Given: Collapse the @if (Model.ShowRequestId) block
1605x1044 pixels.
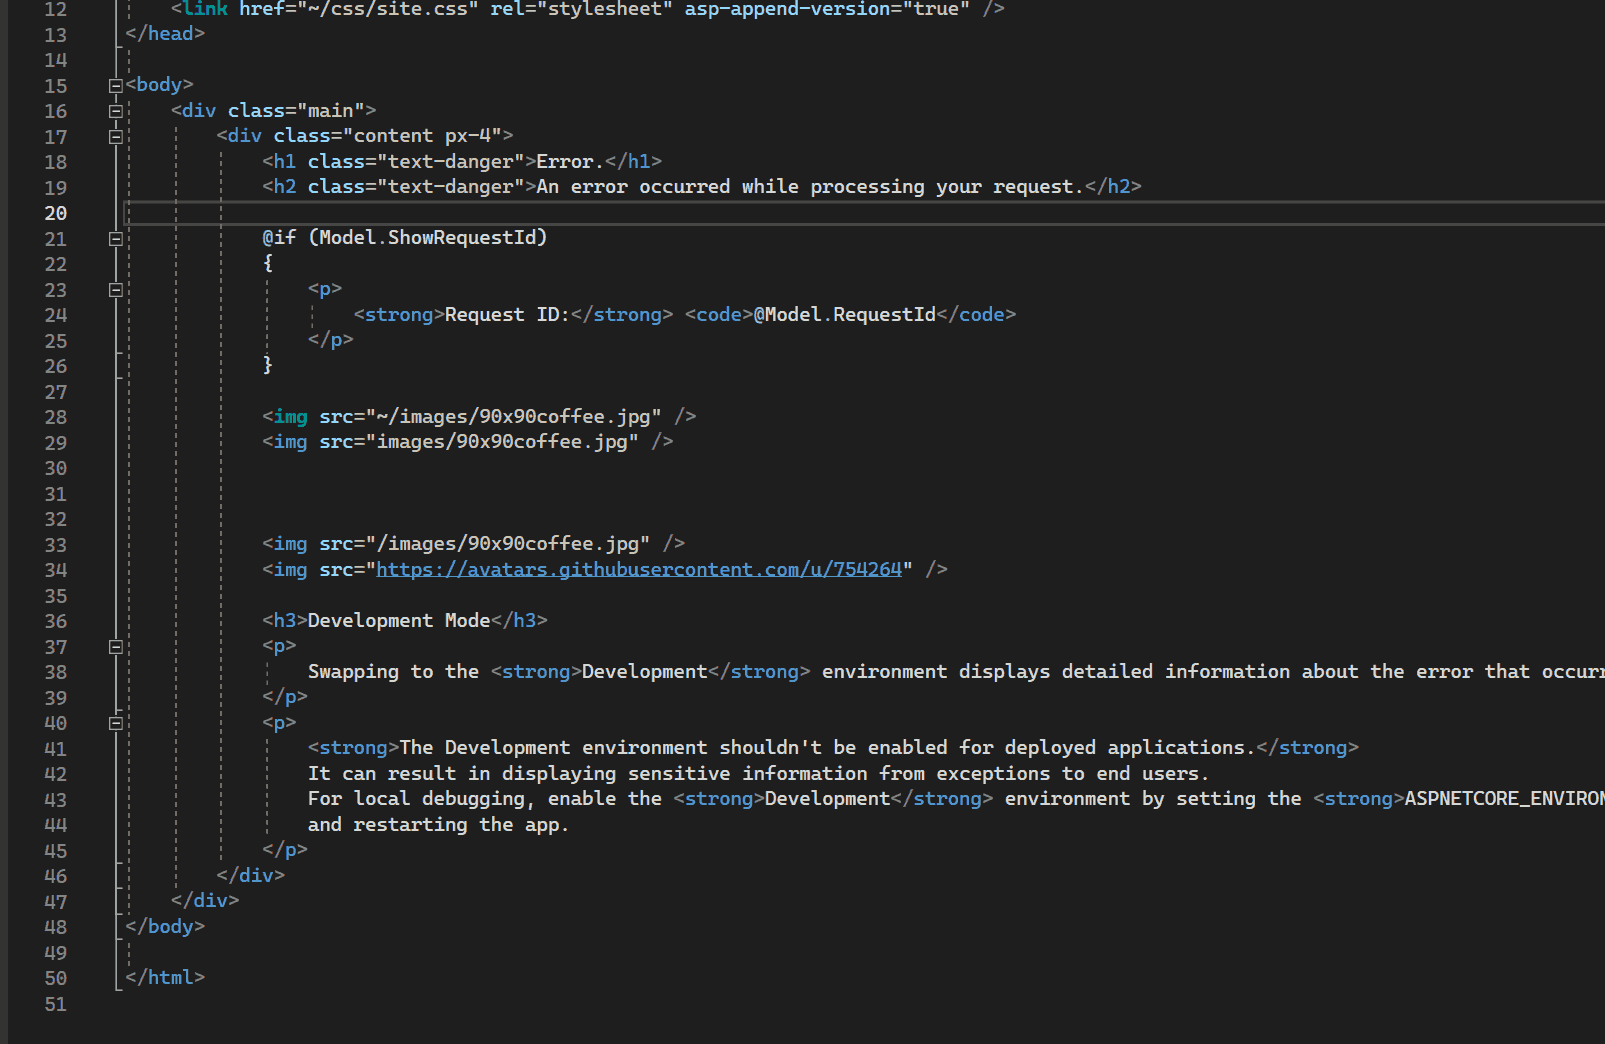Looking at the screenshot, I should click(x=115, y=238).
